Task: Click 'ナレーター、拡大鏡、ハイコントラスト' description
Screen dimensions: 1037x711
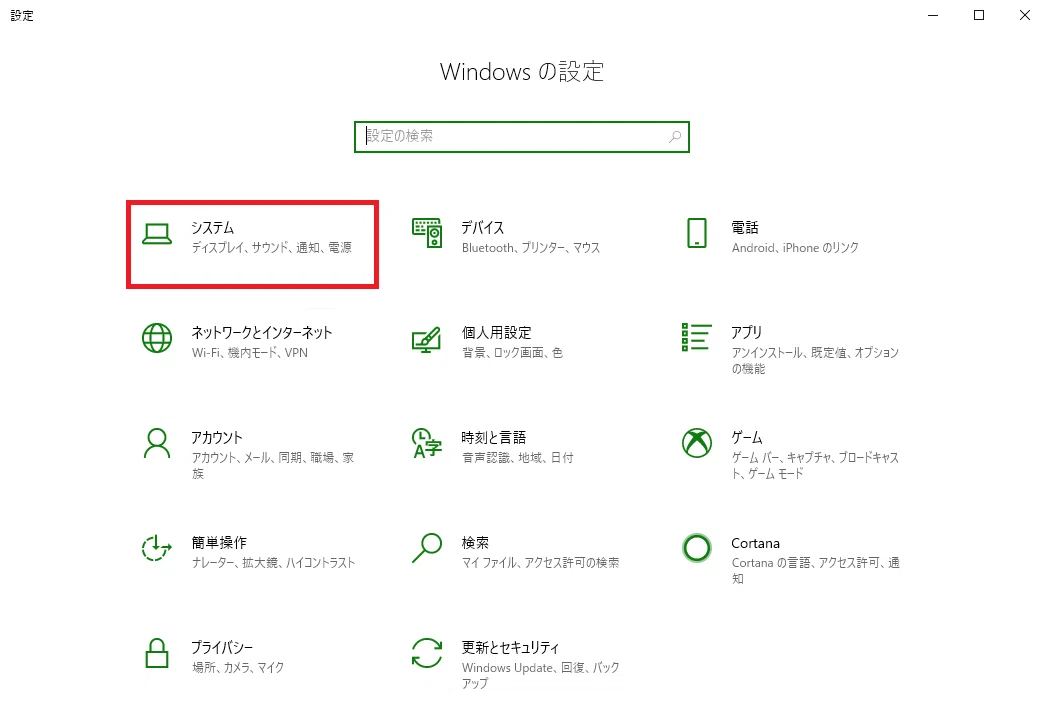Action: (274, 563)
